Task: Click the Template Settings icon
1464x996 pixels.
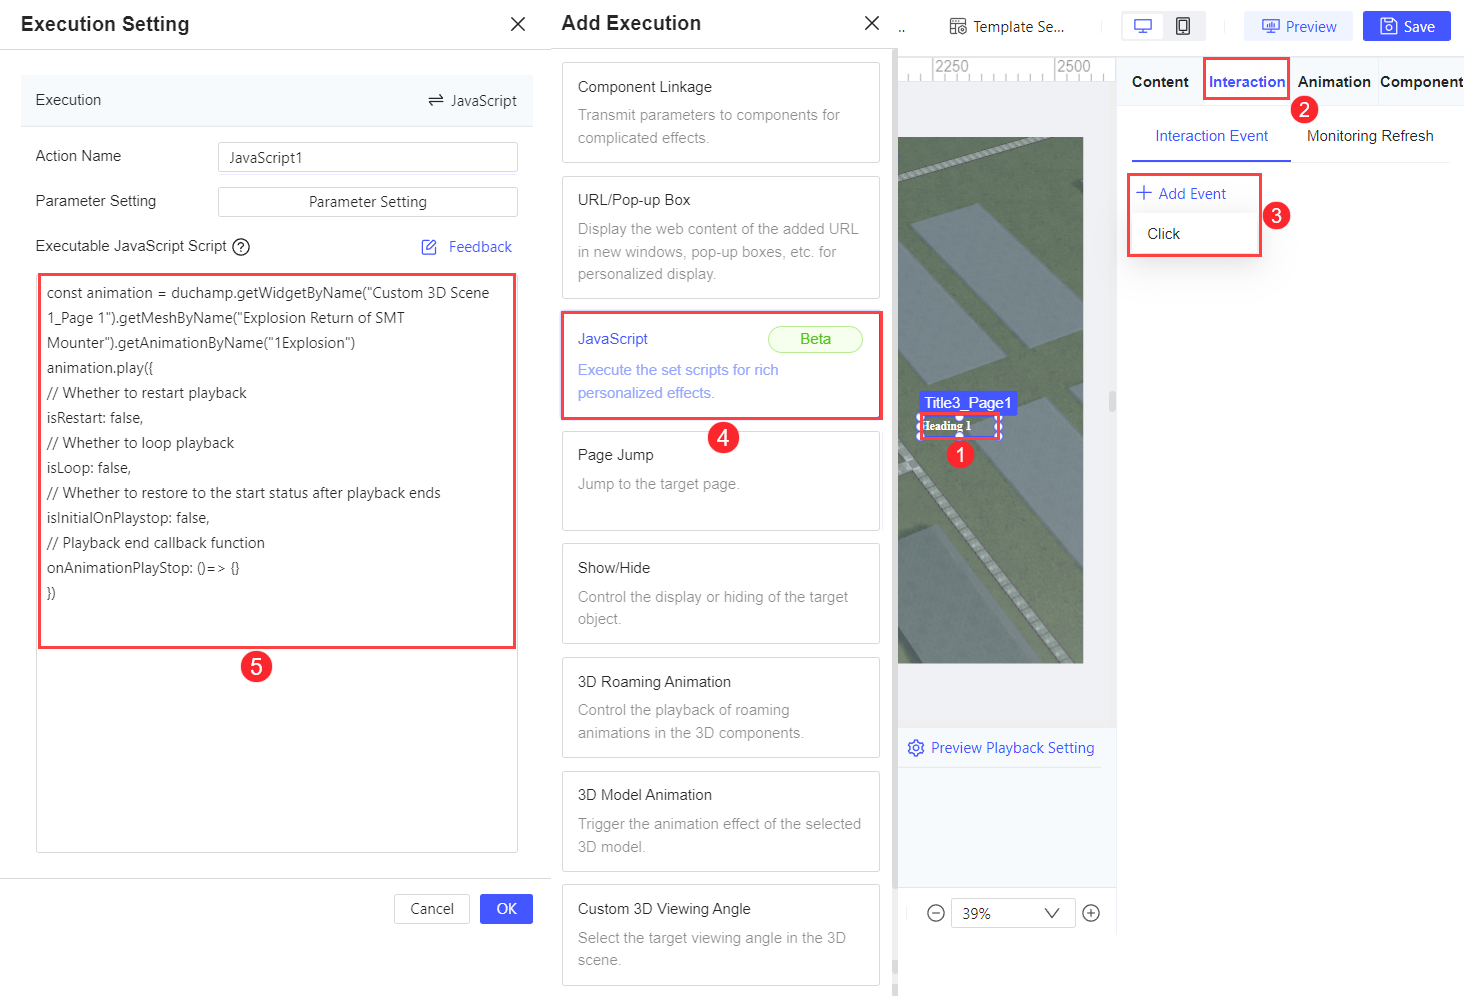Action: click(958, 26)
